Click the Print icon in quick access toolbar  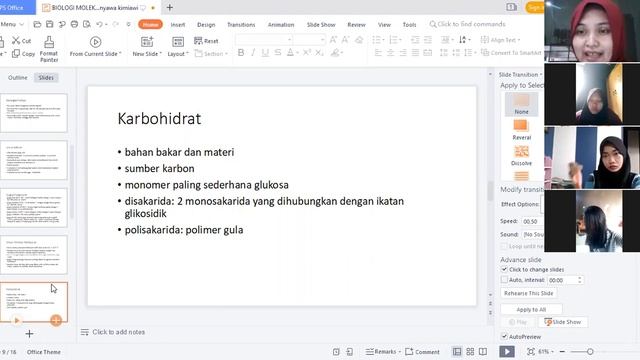[74, 24]
